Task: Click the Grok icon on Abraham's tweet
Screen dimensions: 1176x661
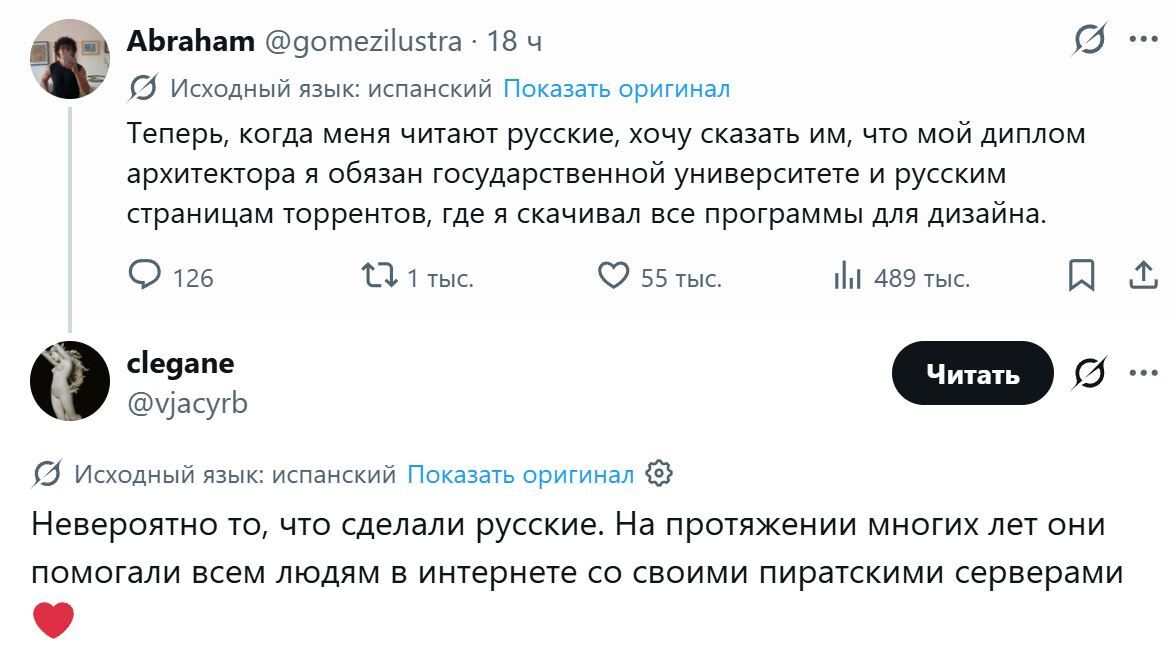Action: point(1088,41)
